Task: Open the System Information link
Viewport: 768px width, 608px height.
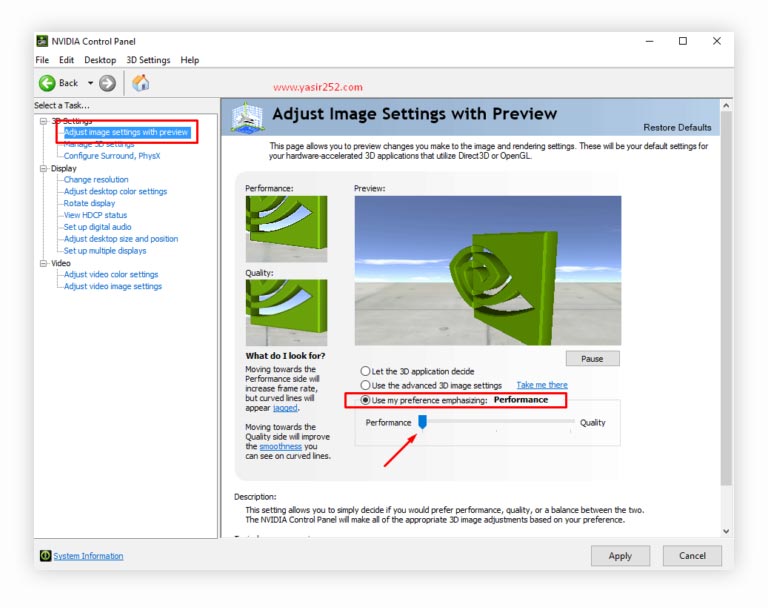Action: [x=88, y=556]
